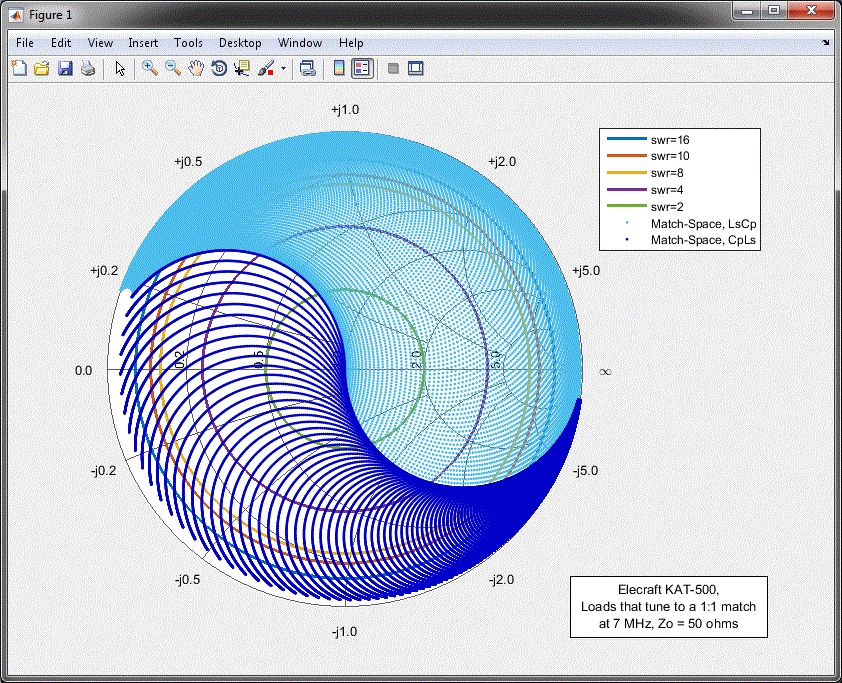
Task: Activate the Pan hand tool
Action: pos(196,68)
